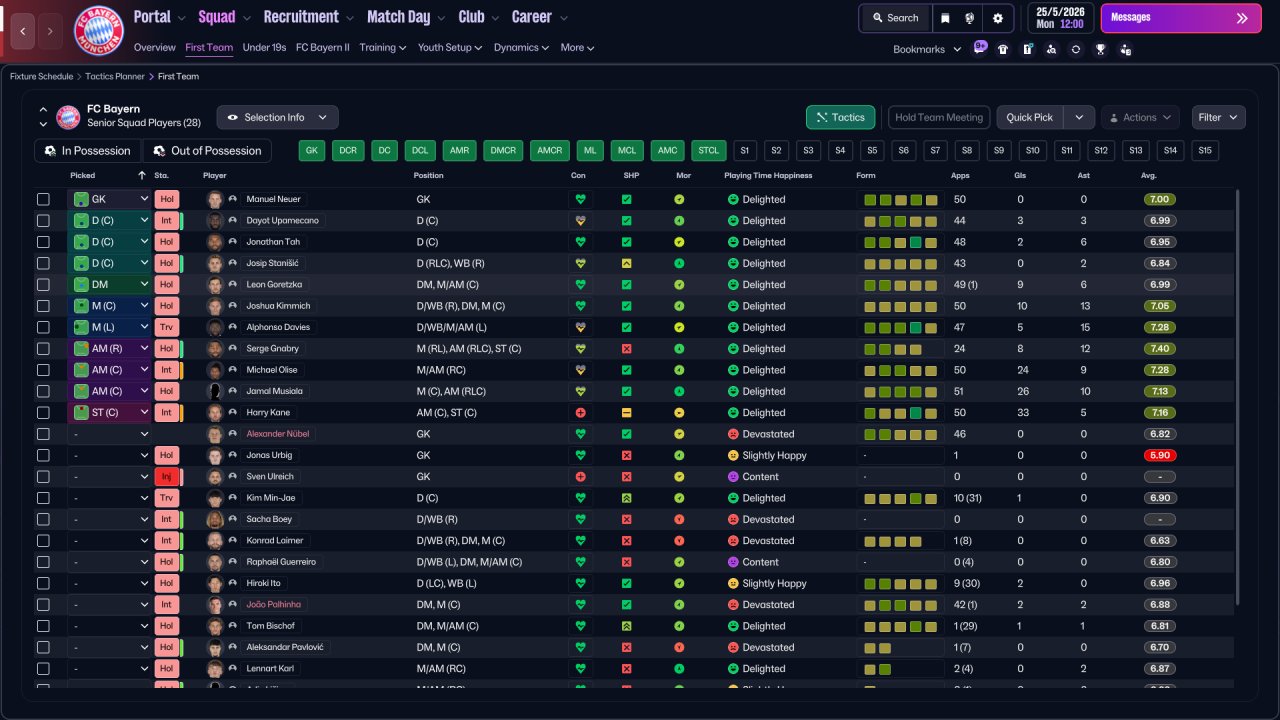Expand the Selection Info dropdown
The height and width of the screenshot is (720, 1280).
[277, 117]
